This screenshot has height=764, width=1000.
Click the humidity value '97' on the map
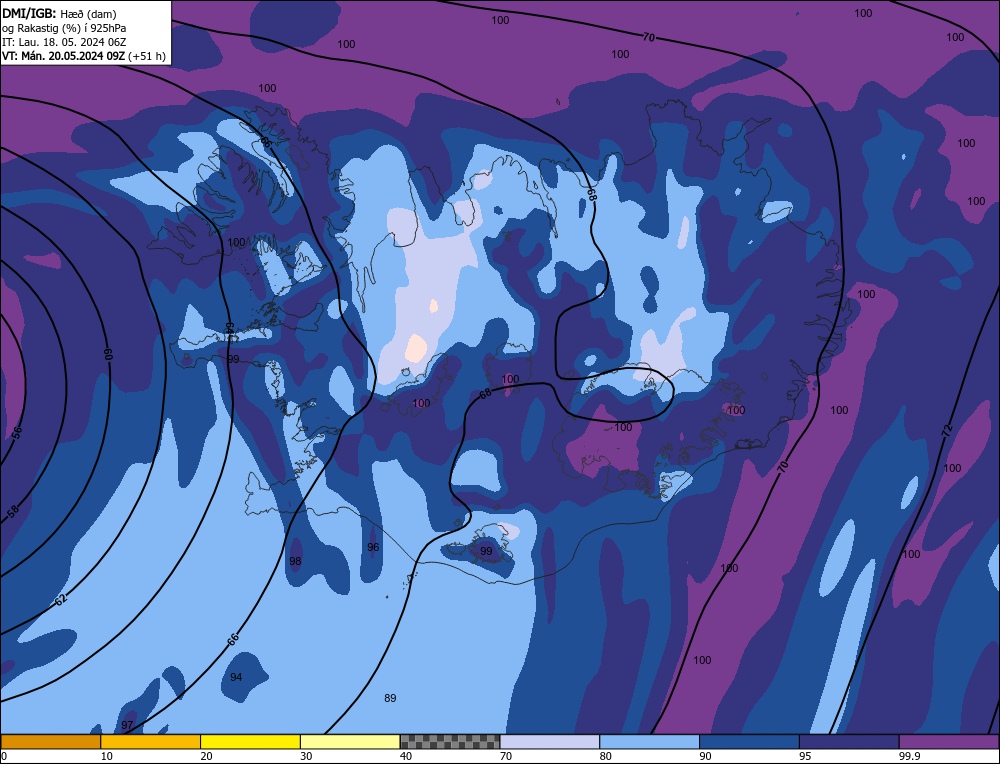[x=127, y=726]
